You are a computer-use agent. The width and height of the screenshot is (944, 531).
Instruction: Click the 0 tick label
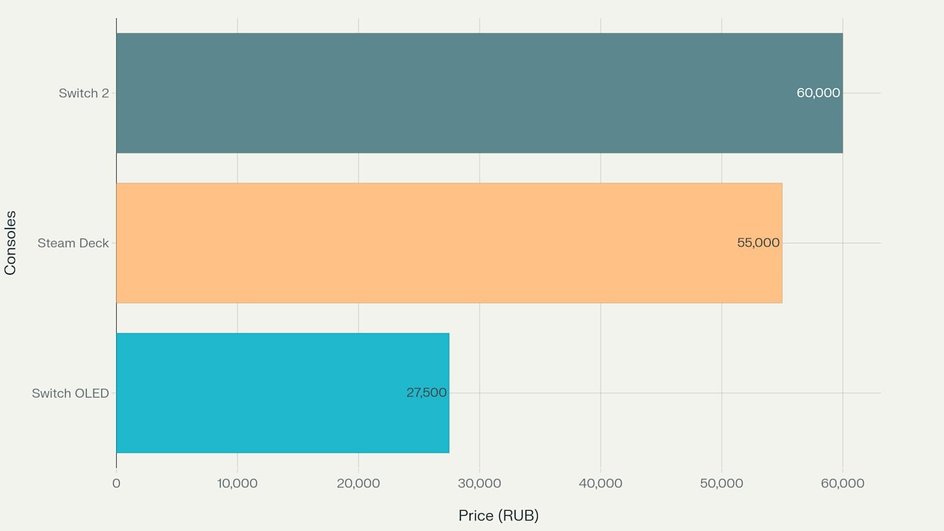pyautogui.click(x=116, y=483)
